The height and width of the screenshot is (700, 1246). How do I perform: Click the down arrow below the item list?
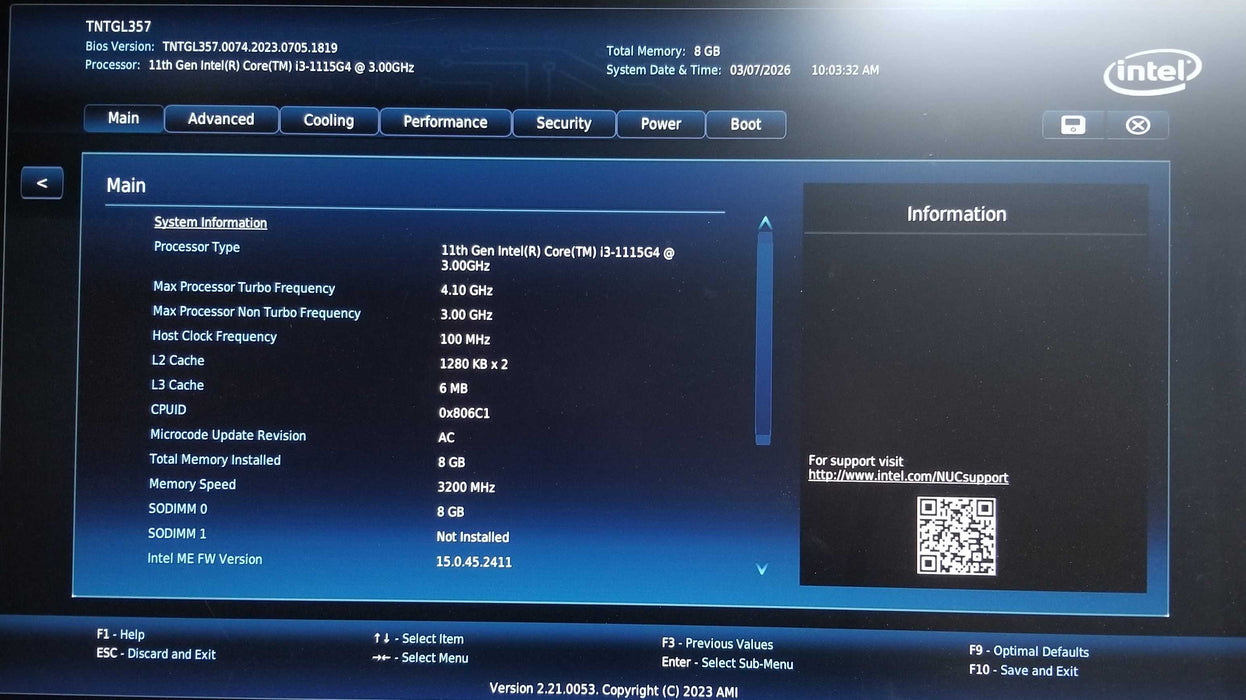point(762,568)
